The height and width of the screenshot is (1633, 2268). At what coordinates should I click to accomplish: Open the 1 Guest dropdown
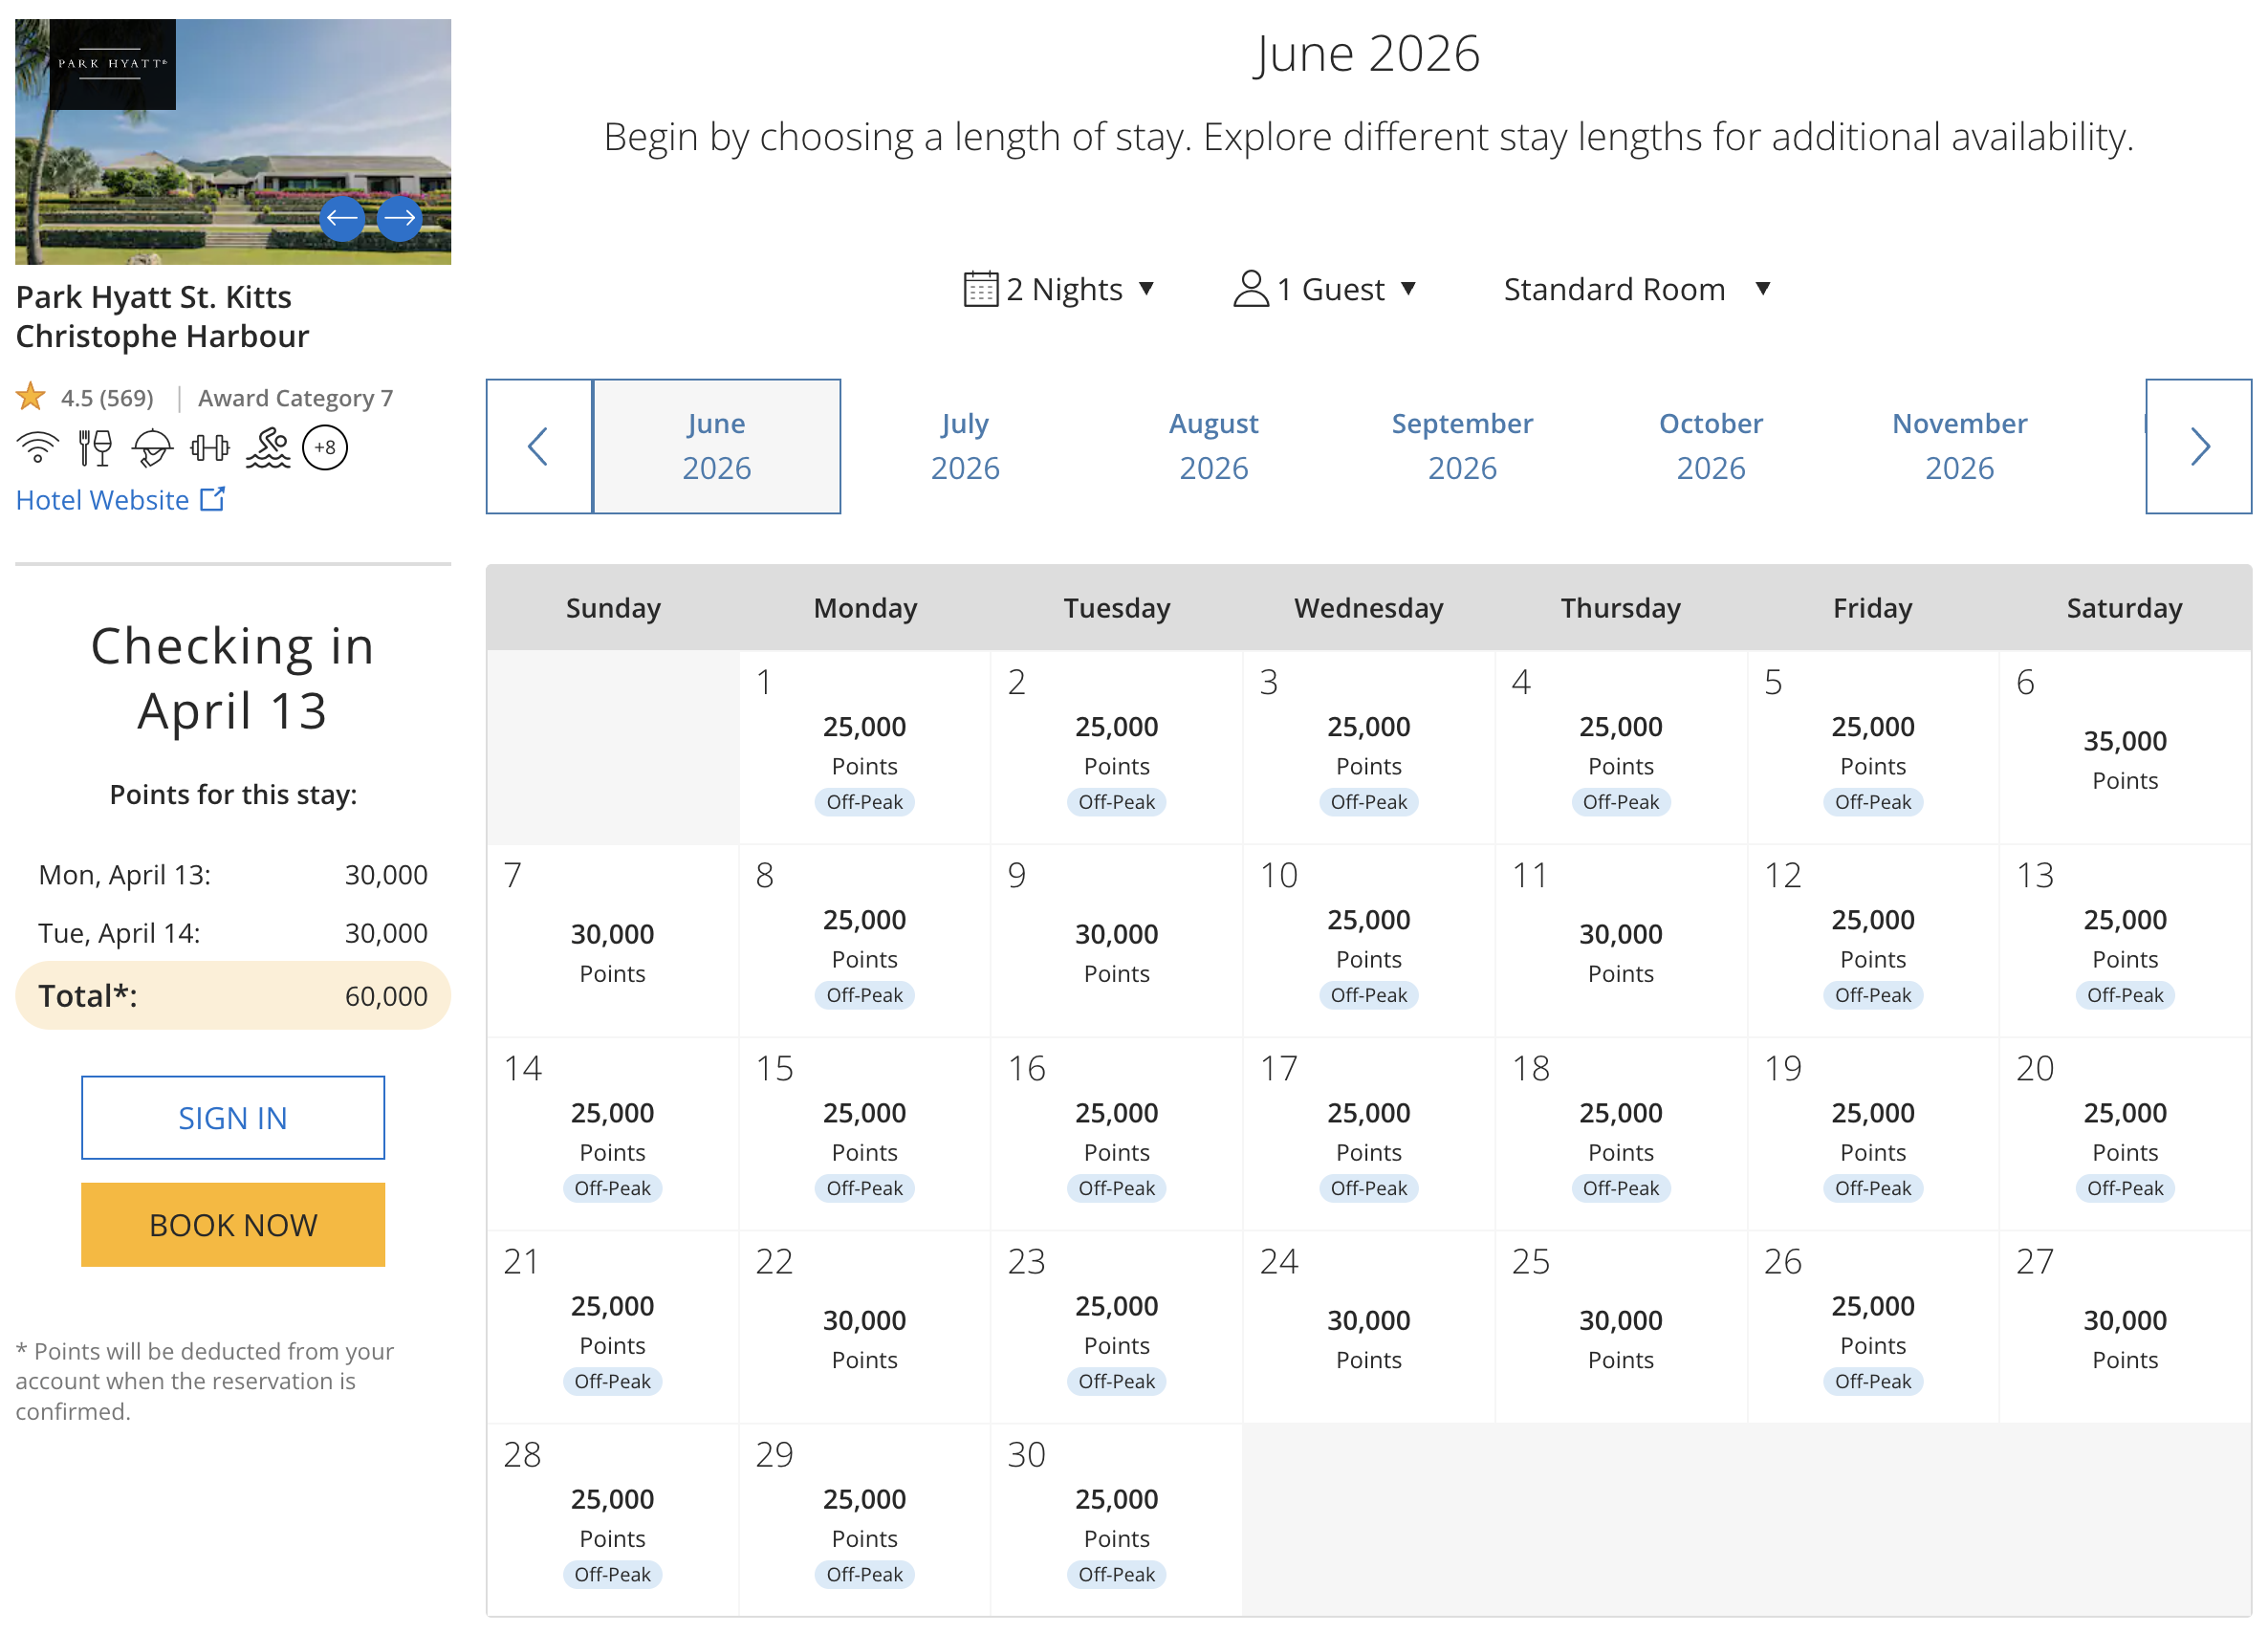(x=1330, y=288)
